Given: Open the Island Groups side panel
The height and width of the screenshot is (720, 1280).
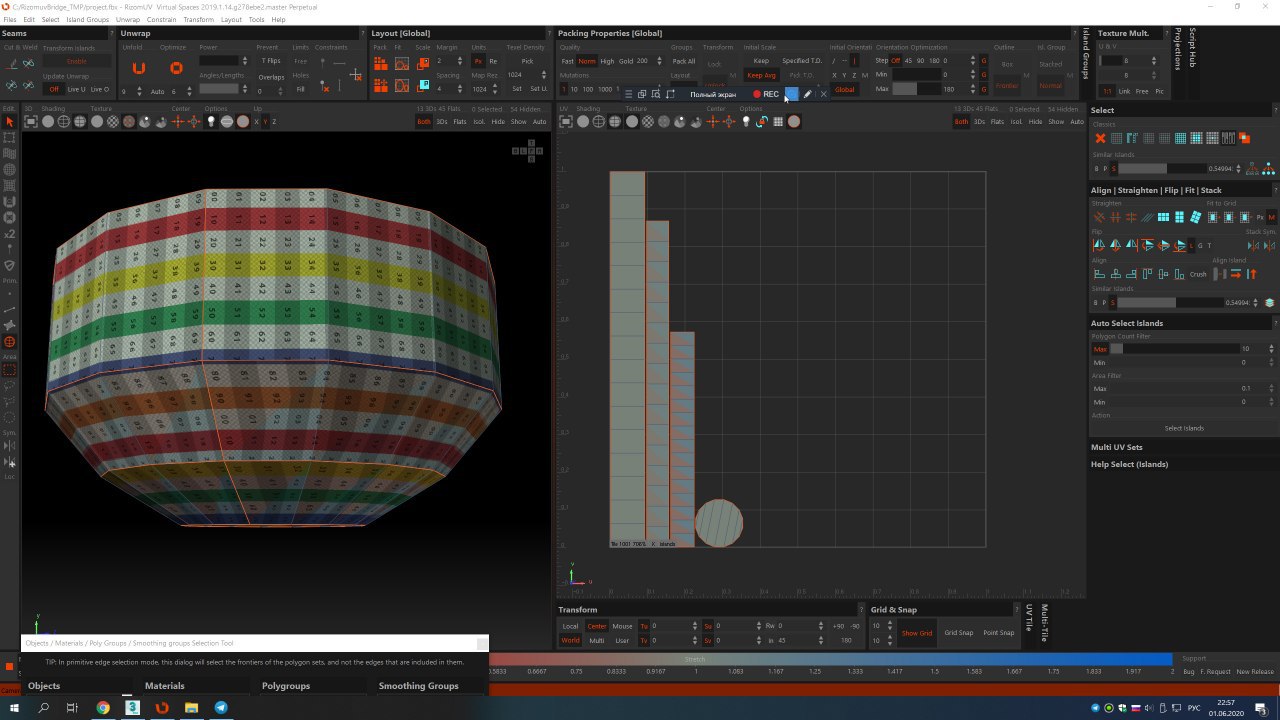Looking at the screenshot, I should click(x=1086, y=52).
